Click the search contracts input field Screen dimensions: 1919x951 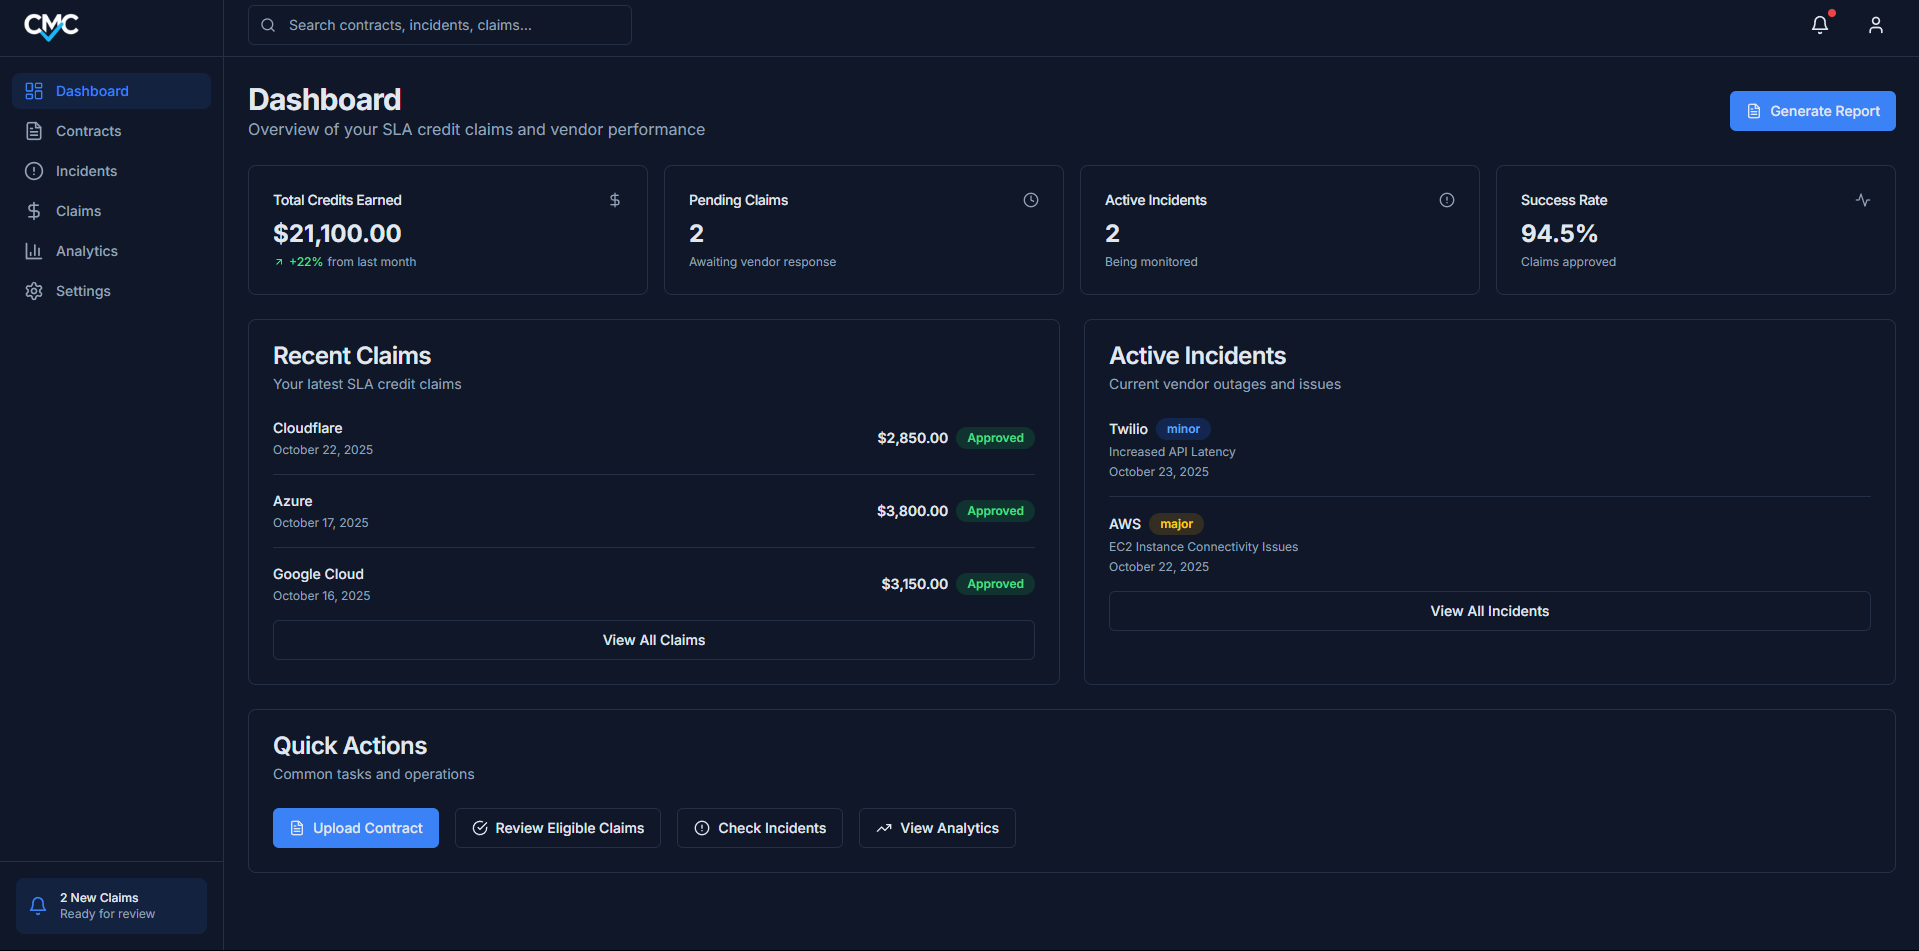pyautogui.click(x=439, y=24)
